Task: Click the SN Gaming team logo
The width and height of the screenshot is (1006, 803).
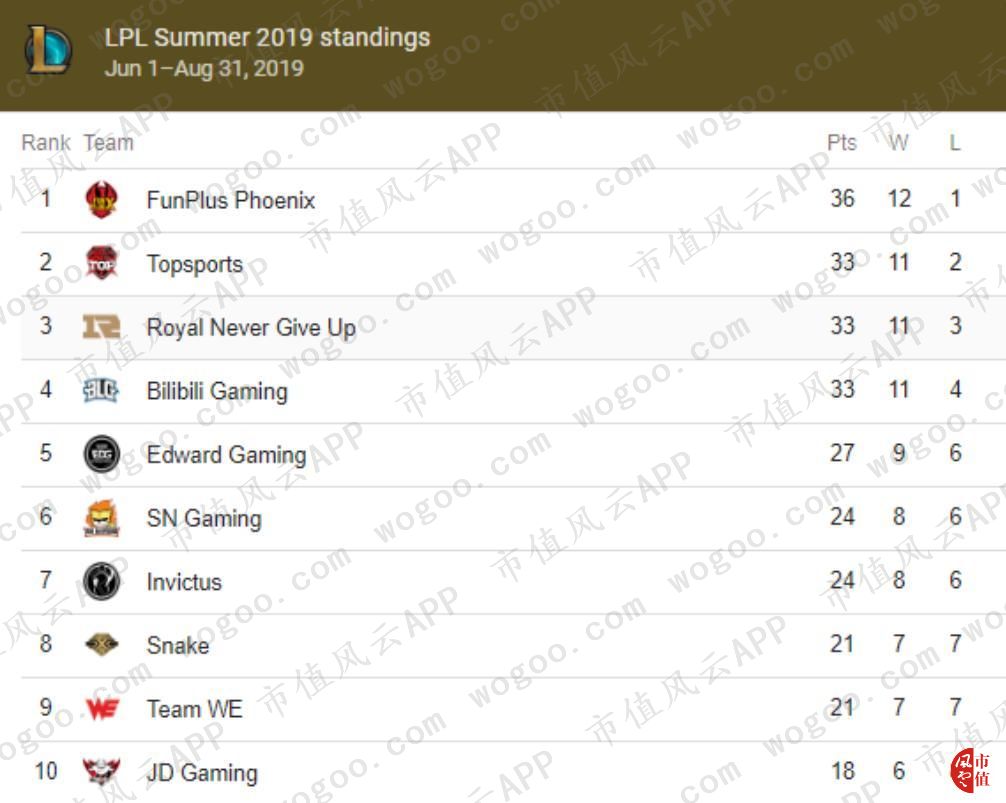Action: coord(101,518)
